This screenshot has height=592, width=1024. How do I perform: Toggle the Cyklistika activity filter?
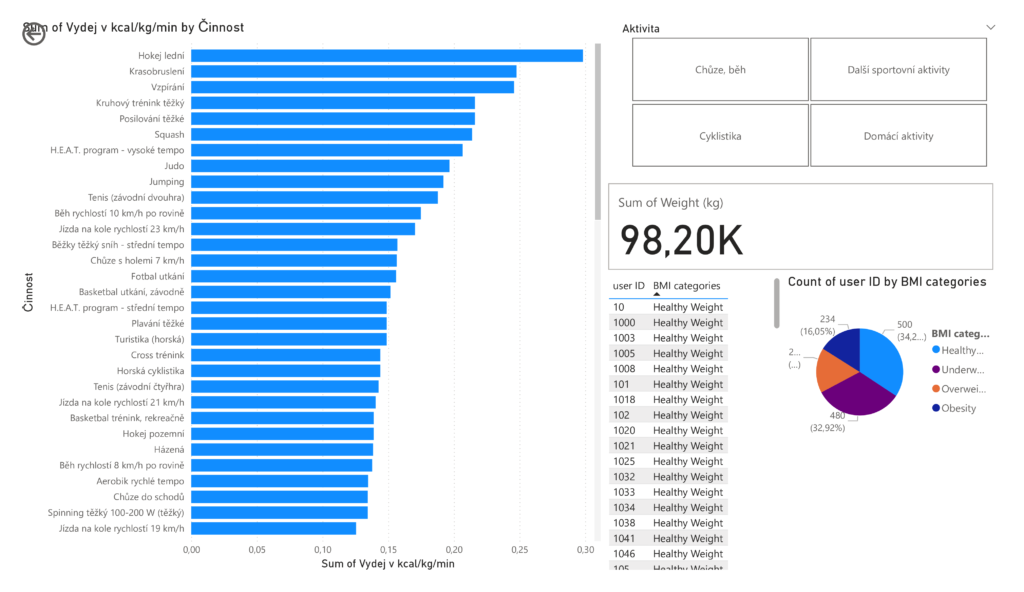tap(720, 135)
